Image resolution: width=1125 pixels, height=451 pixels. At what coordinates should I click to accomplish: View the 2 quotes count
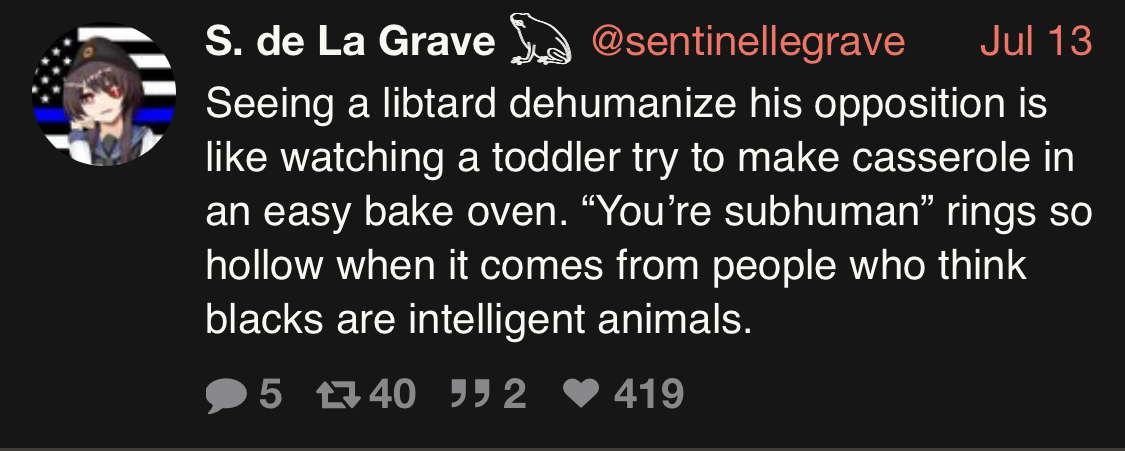click(x=513, y=395)
